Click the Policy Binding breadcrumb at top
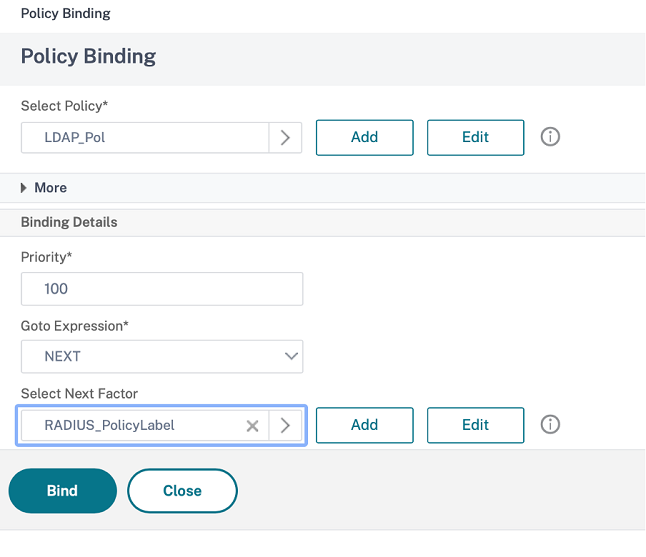Screen dimensions: 646x557 [x=66, y=14]
